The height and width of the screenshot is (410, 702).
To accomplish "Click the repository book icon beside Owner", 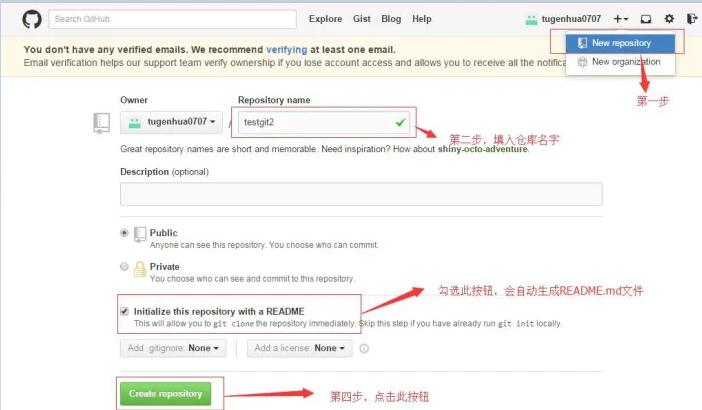I will [x=101, y=123].
